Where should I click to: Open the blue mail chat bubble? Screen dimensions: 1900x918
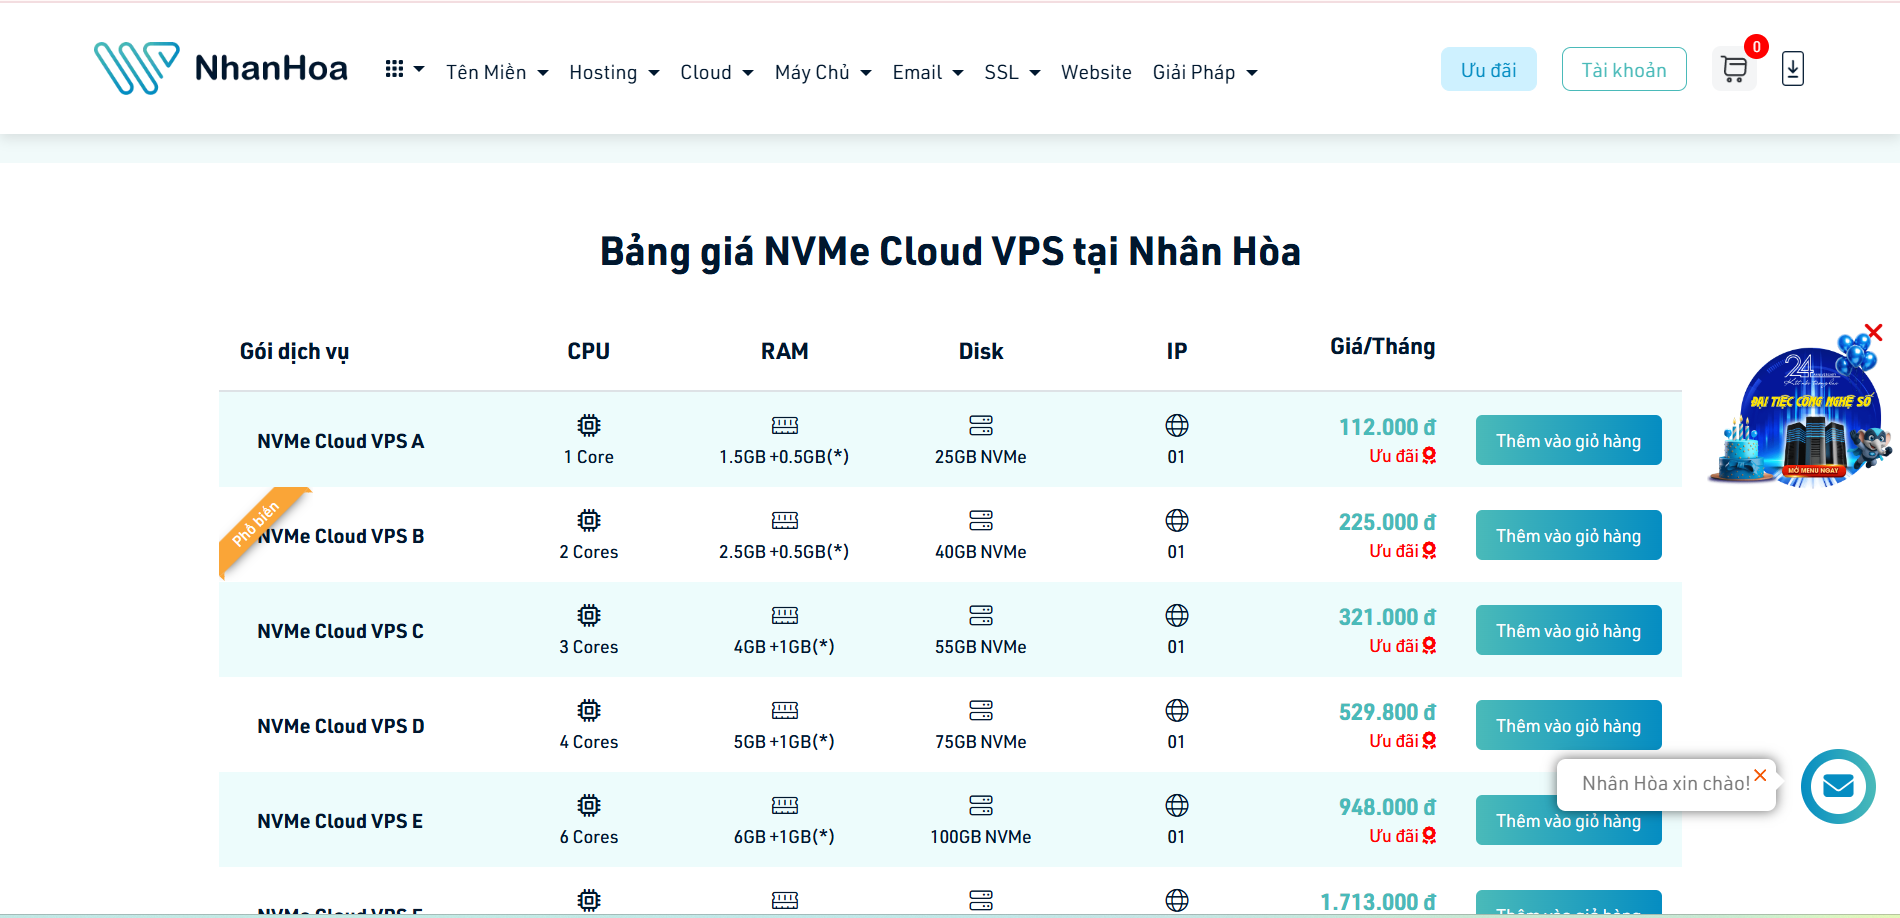[x=1837, y=786]
